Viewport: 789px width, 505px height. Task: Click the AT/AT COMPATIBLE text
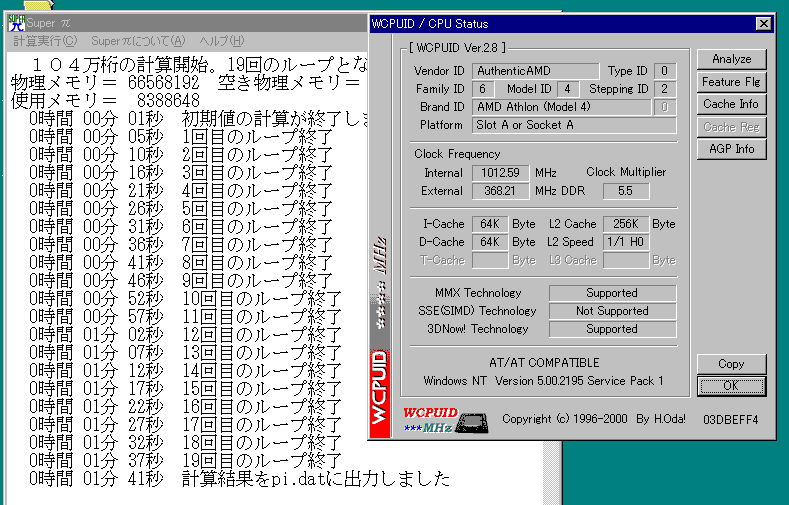(544, 363)
